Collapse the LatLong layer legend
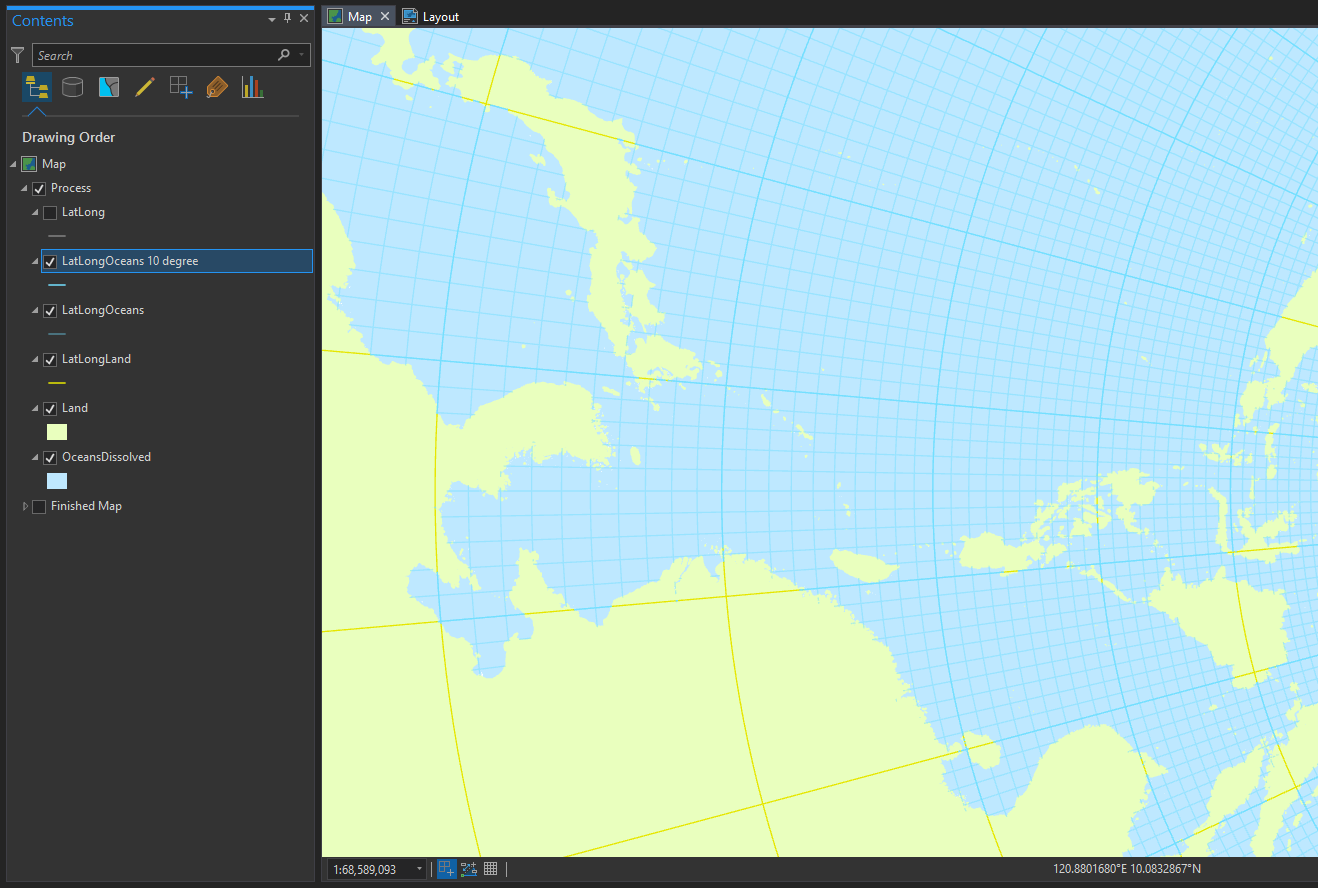This screenshot has height=888, width=1318. (35, 212)
